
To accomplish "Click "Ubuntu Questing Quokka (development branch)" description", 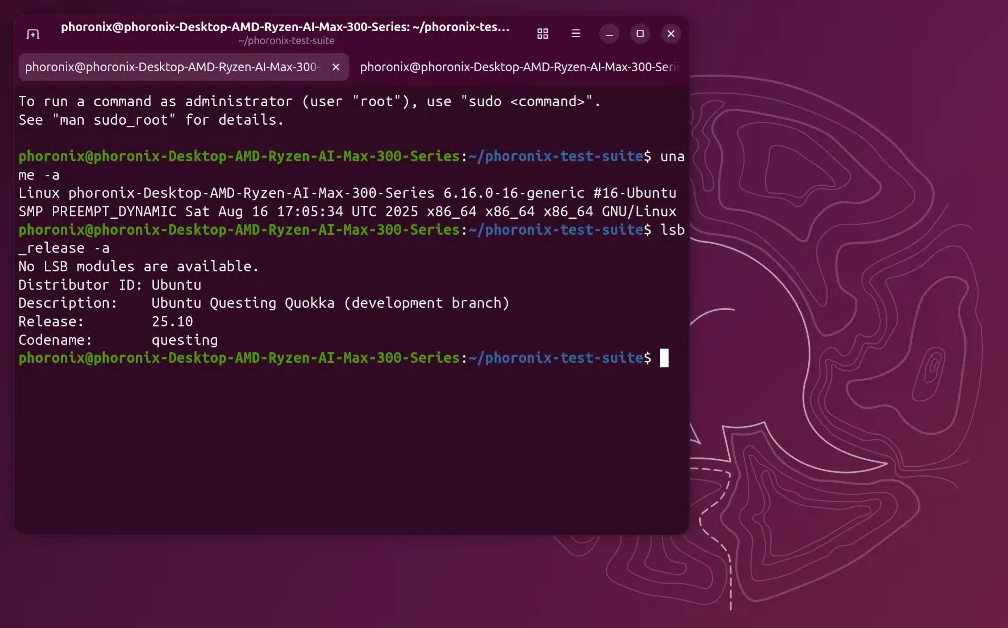I will pyautogui.click(x=330, y=303).
